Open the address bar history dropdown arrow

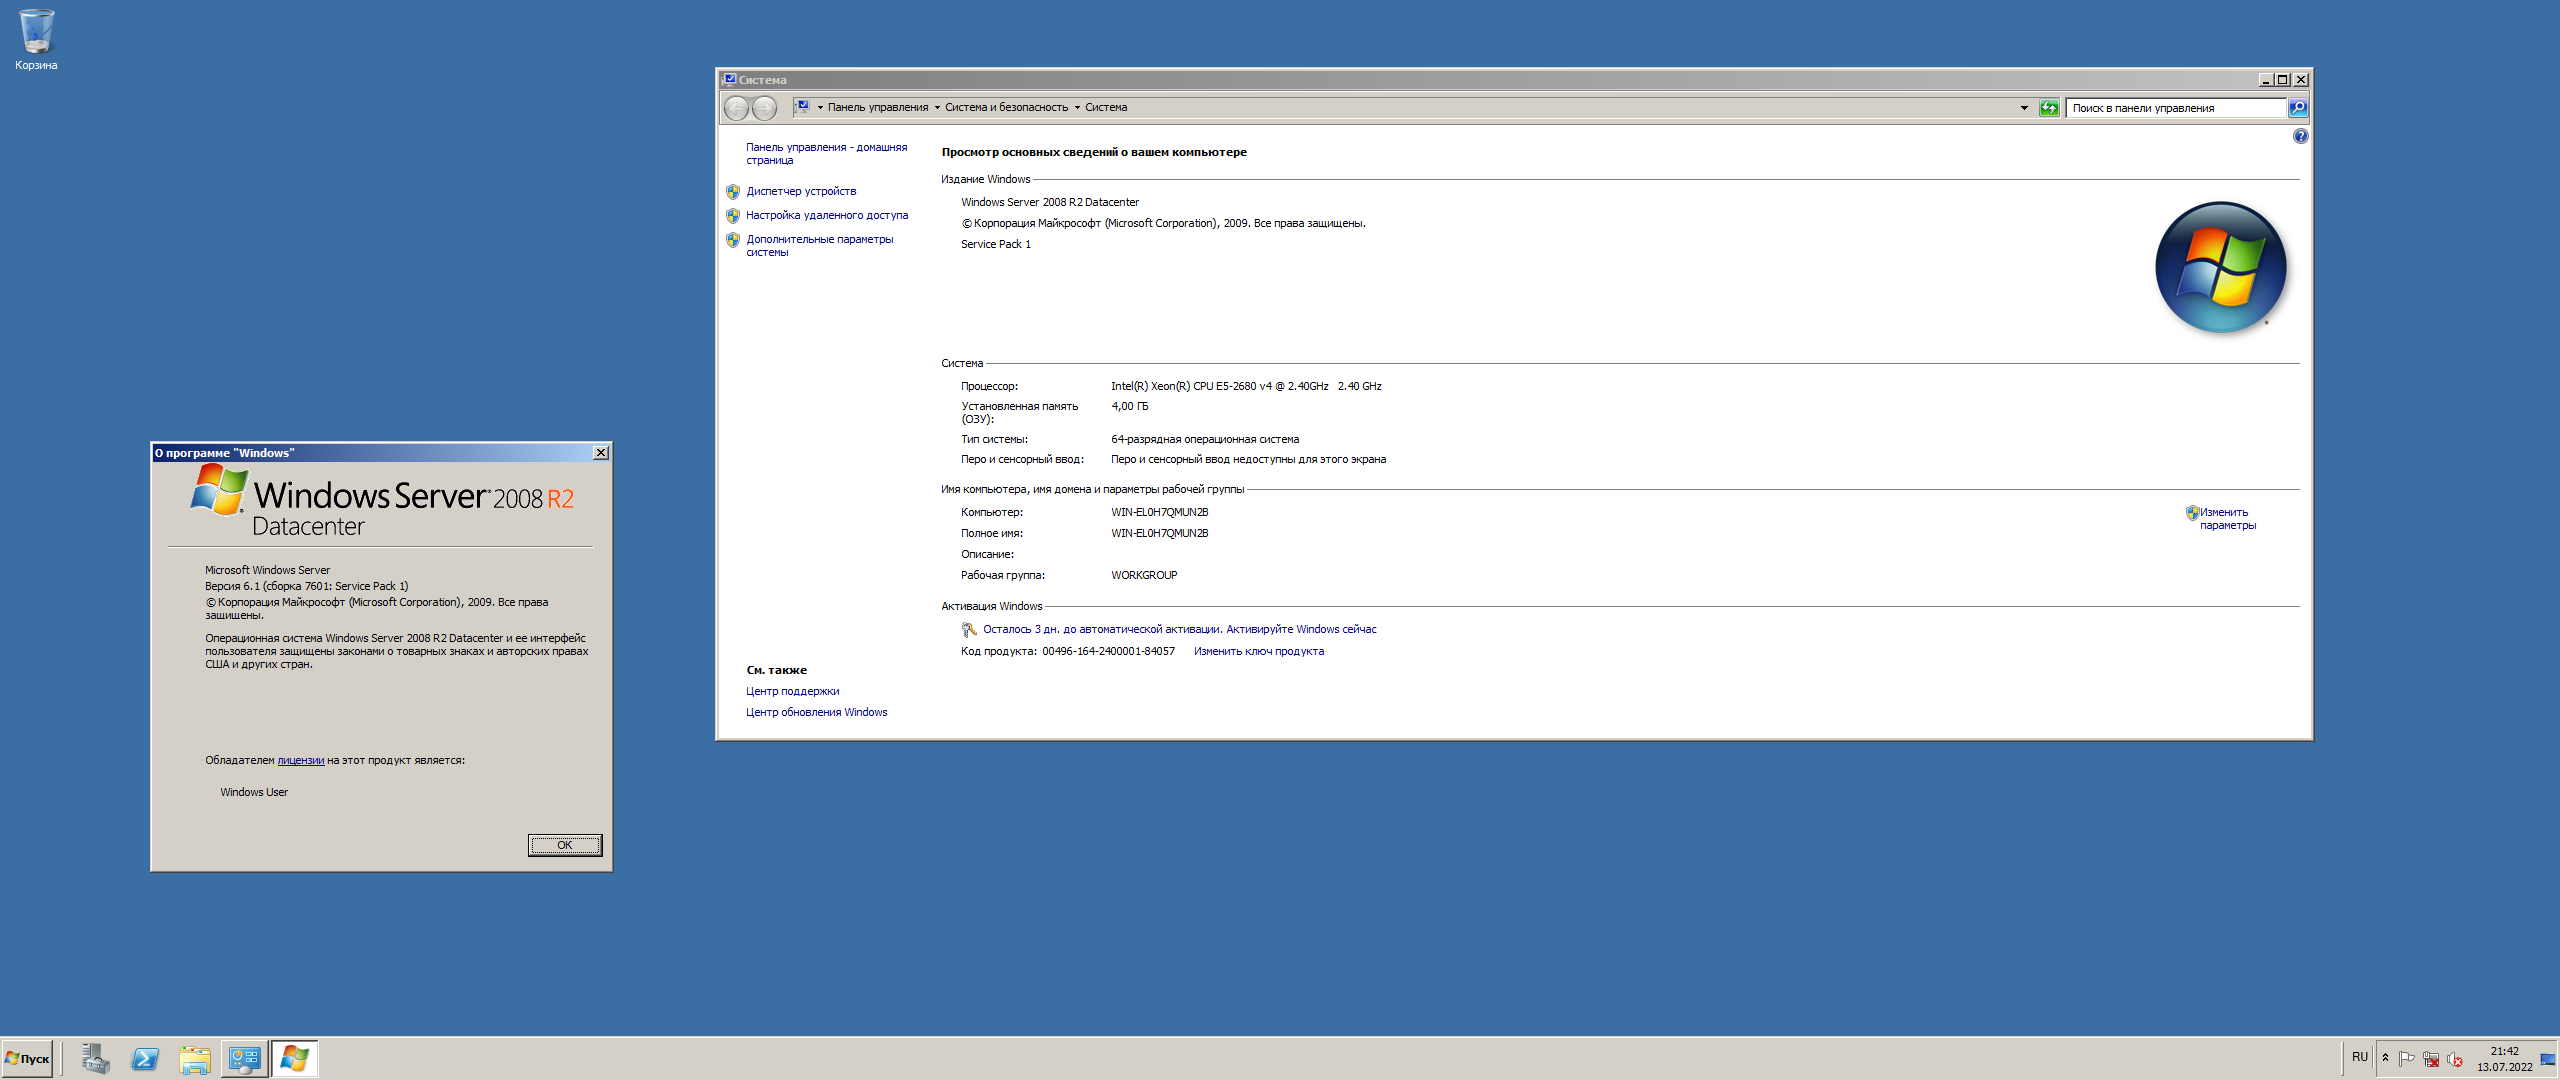click(2024, 108)
